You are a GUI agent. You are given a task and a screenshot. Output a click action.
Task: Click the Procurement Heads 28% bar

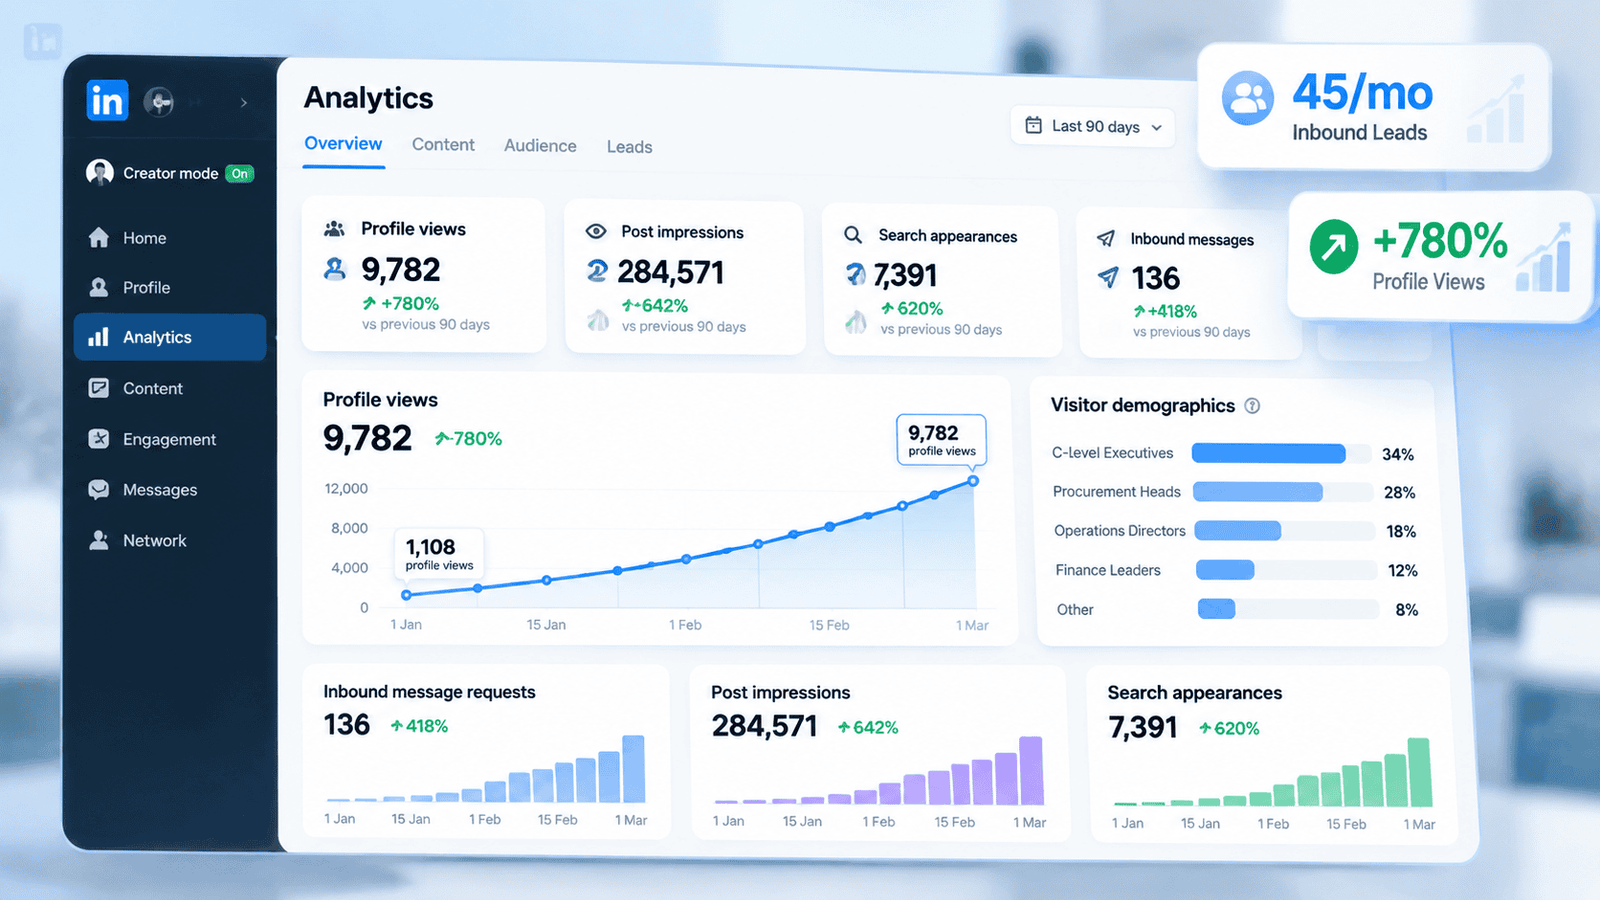1258,492
